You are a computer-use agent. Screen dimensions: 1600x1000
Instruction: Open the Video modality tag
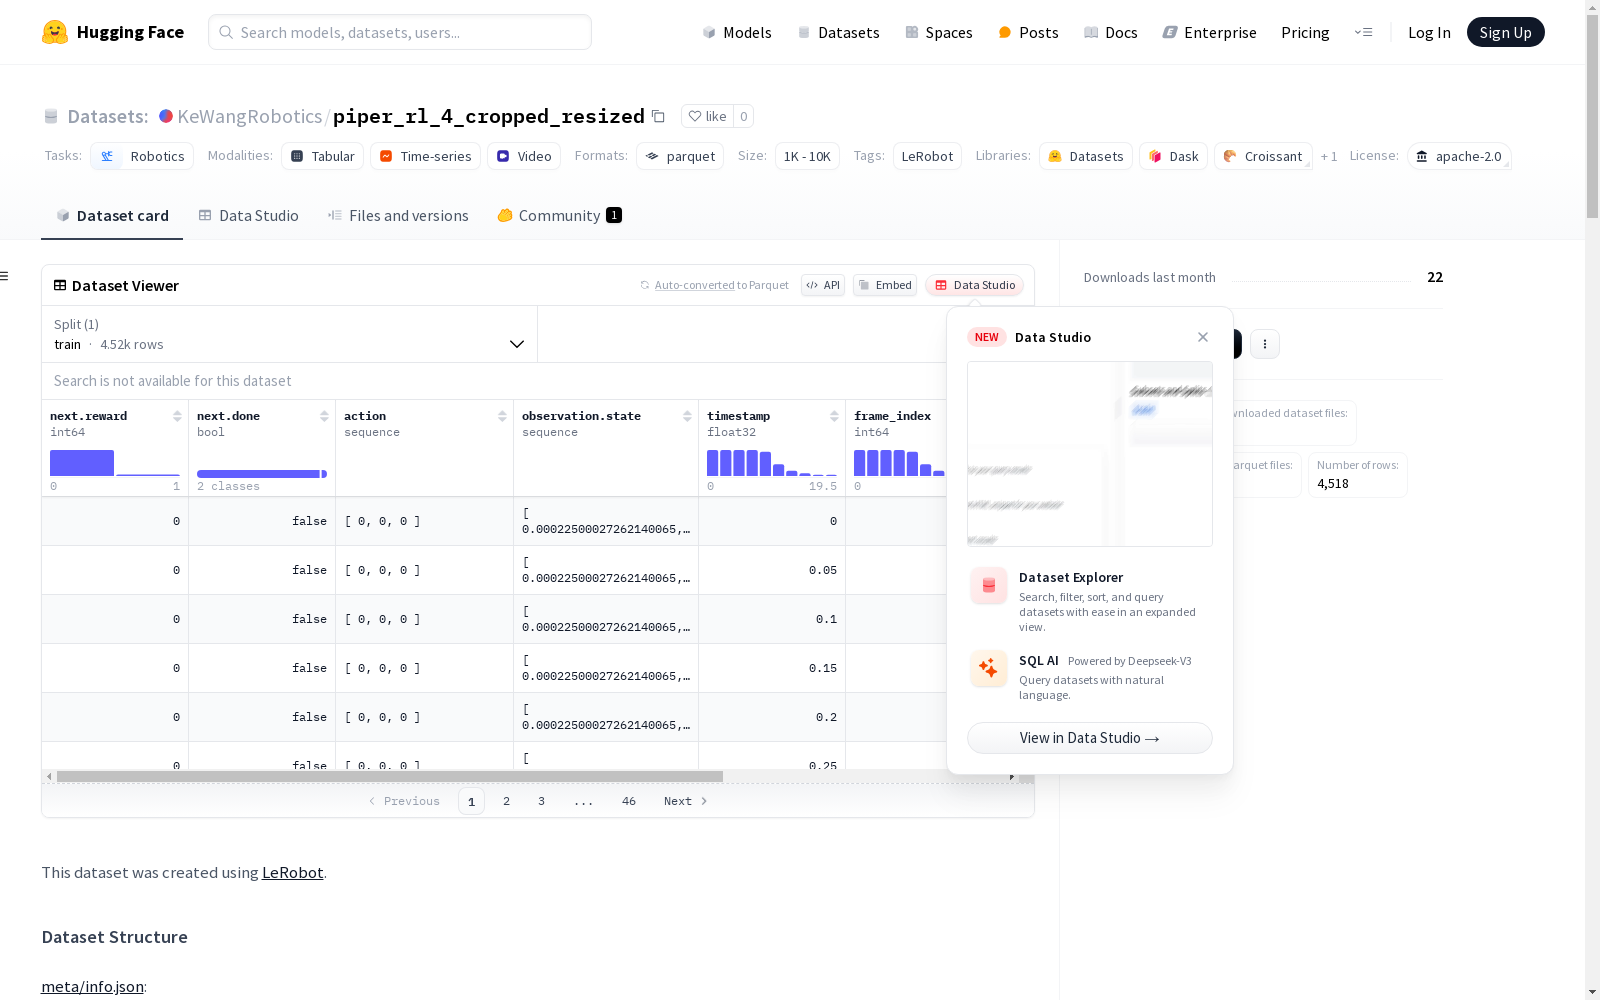click(524, 156)
